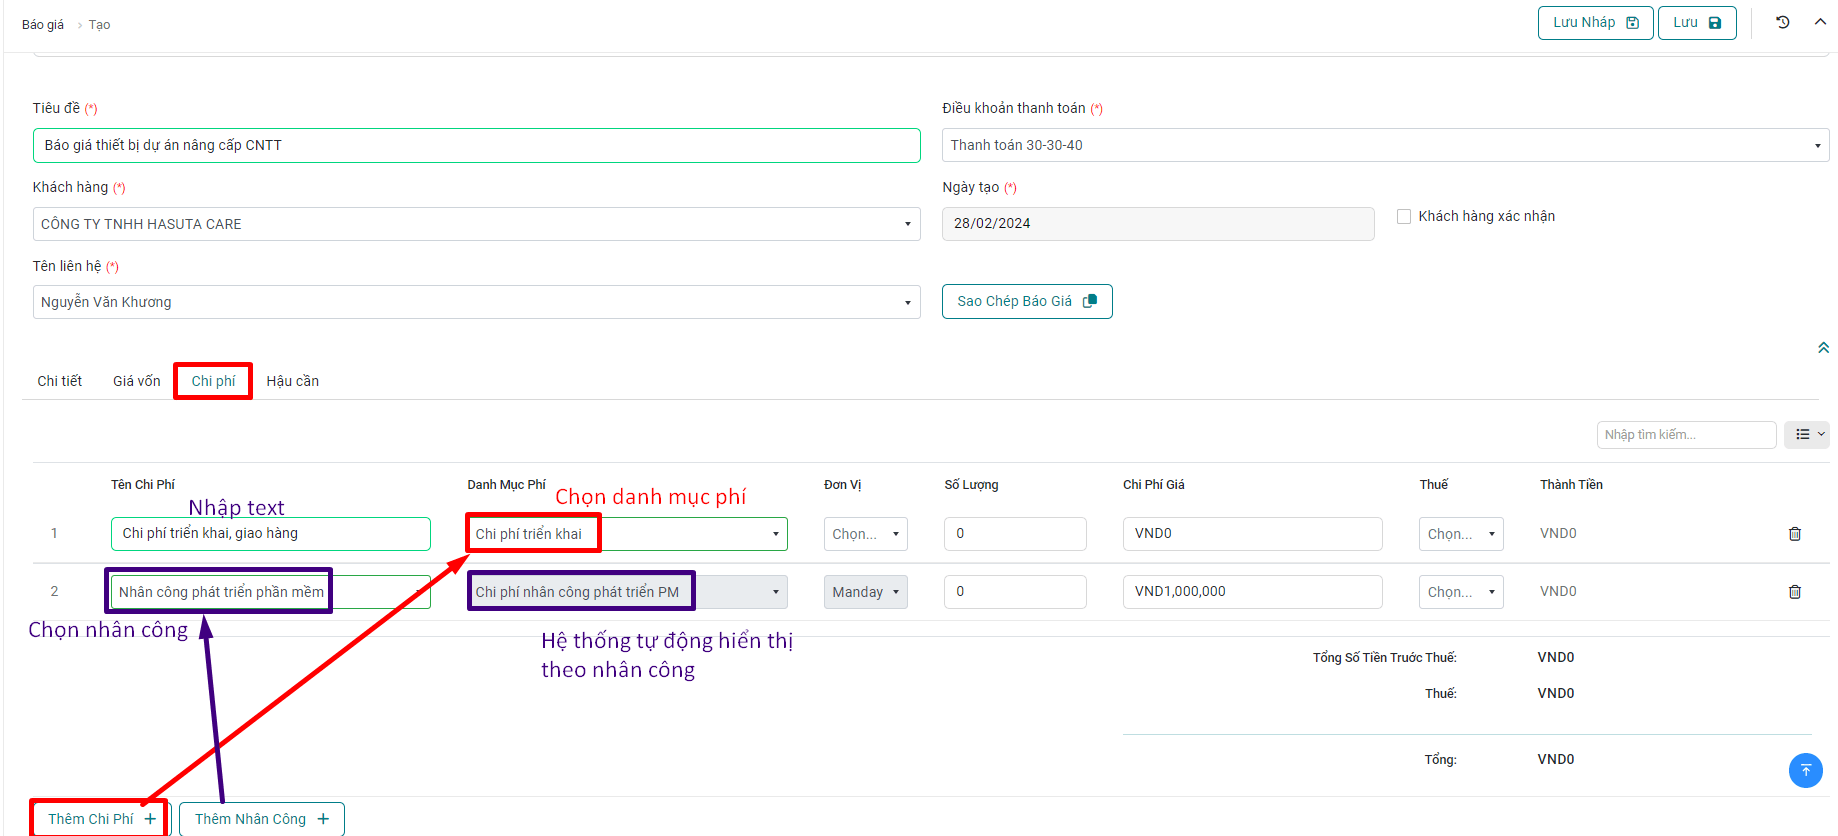
Task: Open the Điều khoản thanh toán dropdown
Action: [x=1384, y=145]
